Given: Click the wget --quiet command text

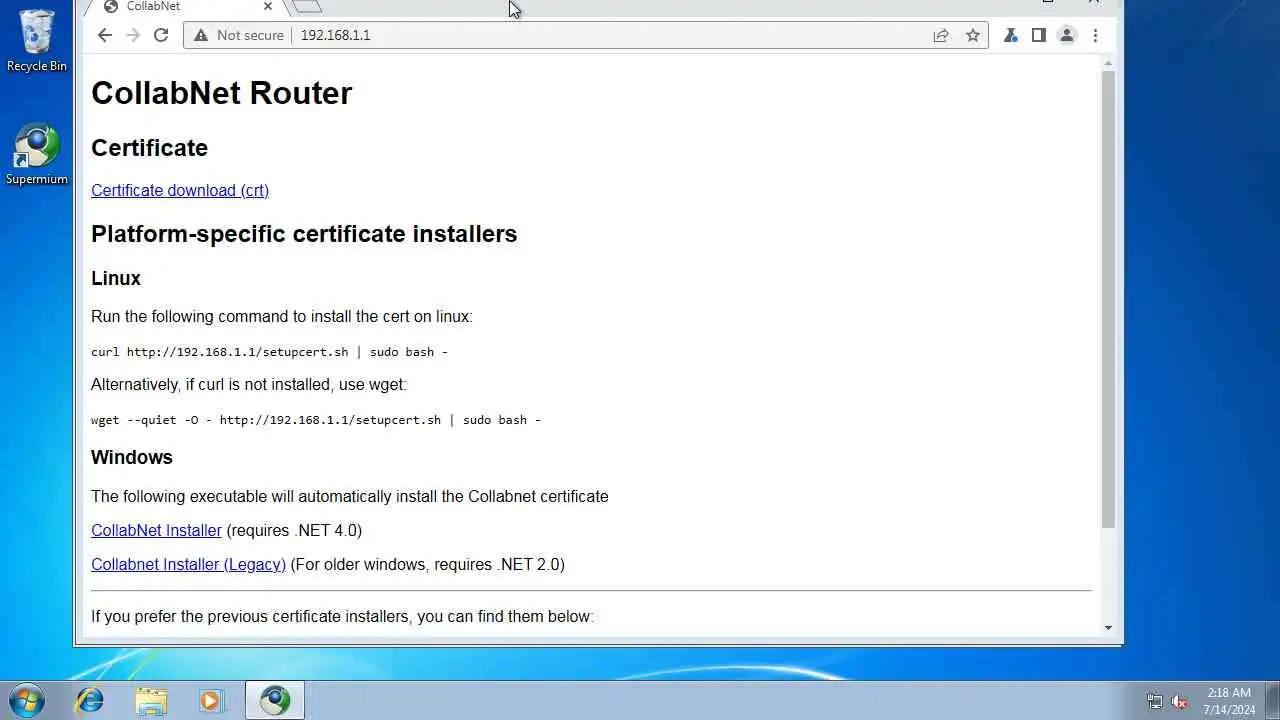Looking at the screenshot, I should 316,420.
